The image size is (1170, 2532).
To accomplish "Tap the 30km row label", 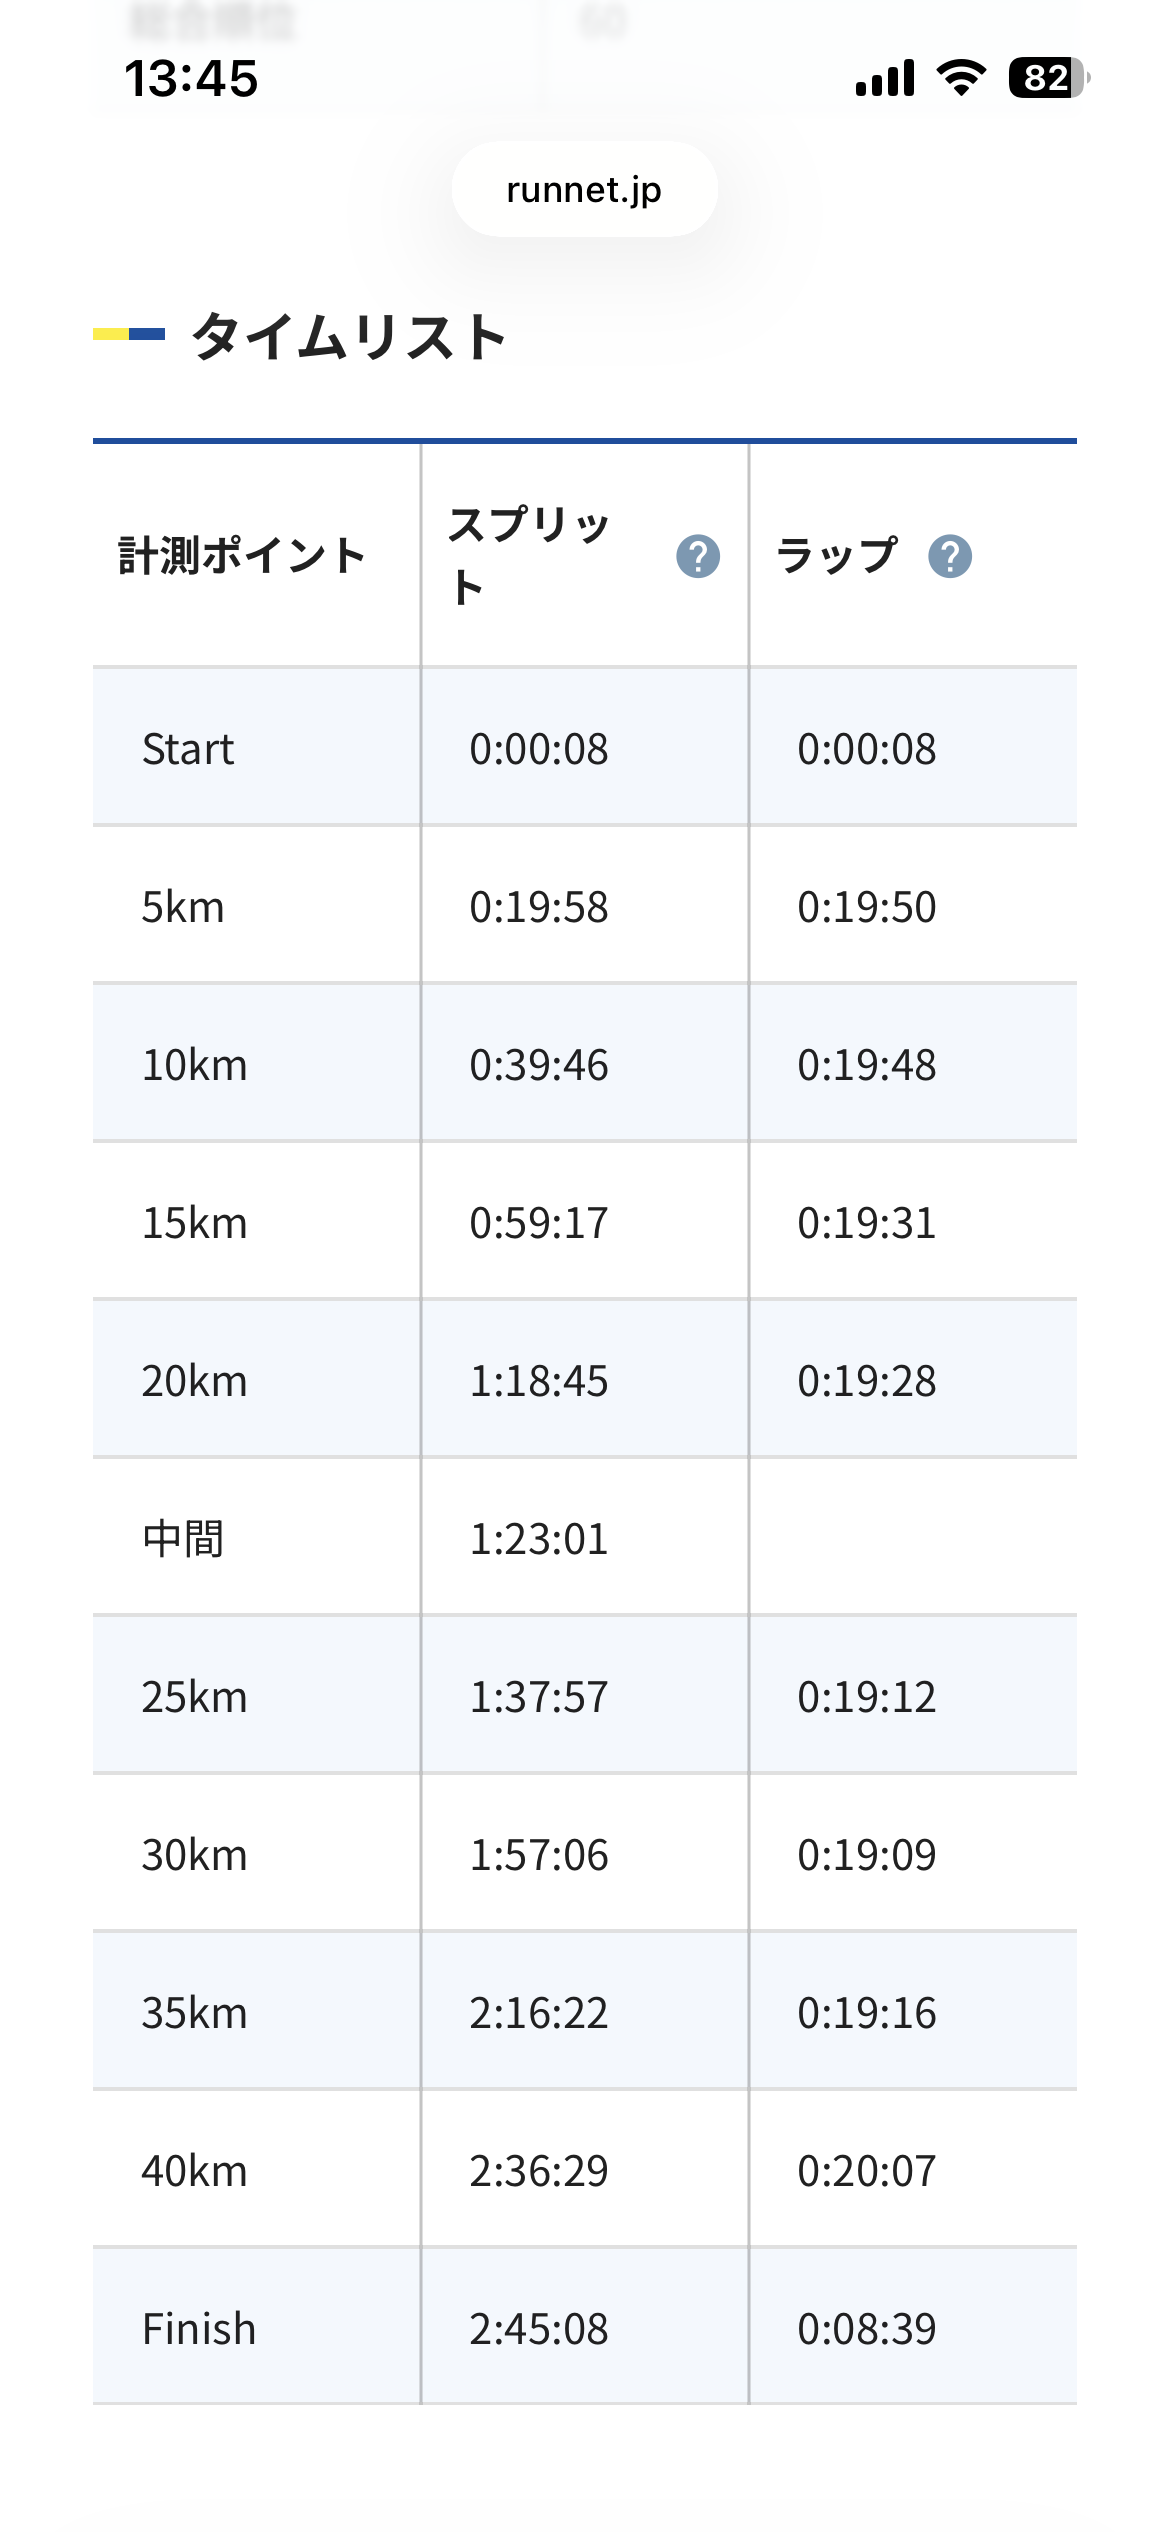I will 194,1855.
